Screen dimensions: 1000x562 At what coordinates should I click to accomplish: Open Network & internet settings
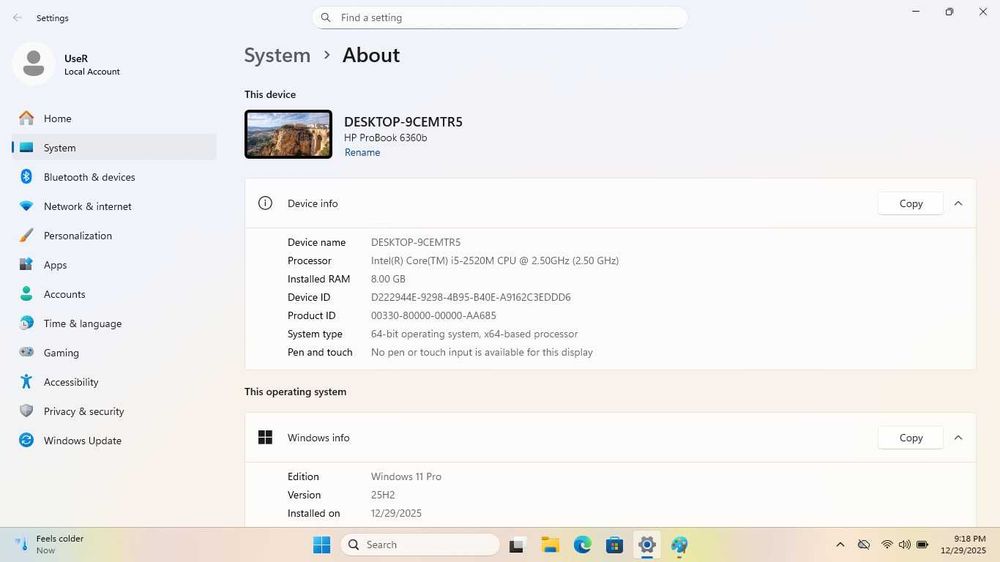[x=114, y=207]
